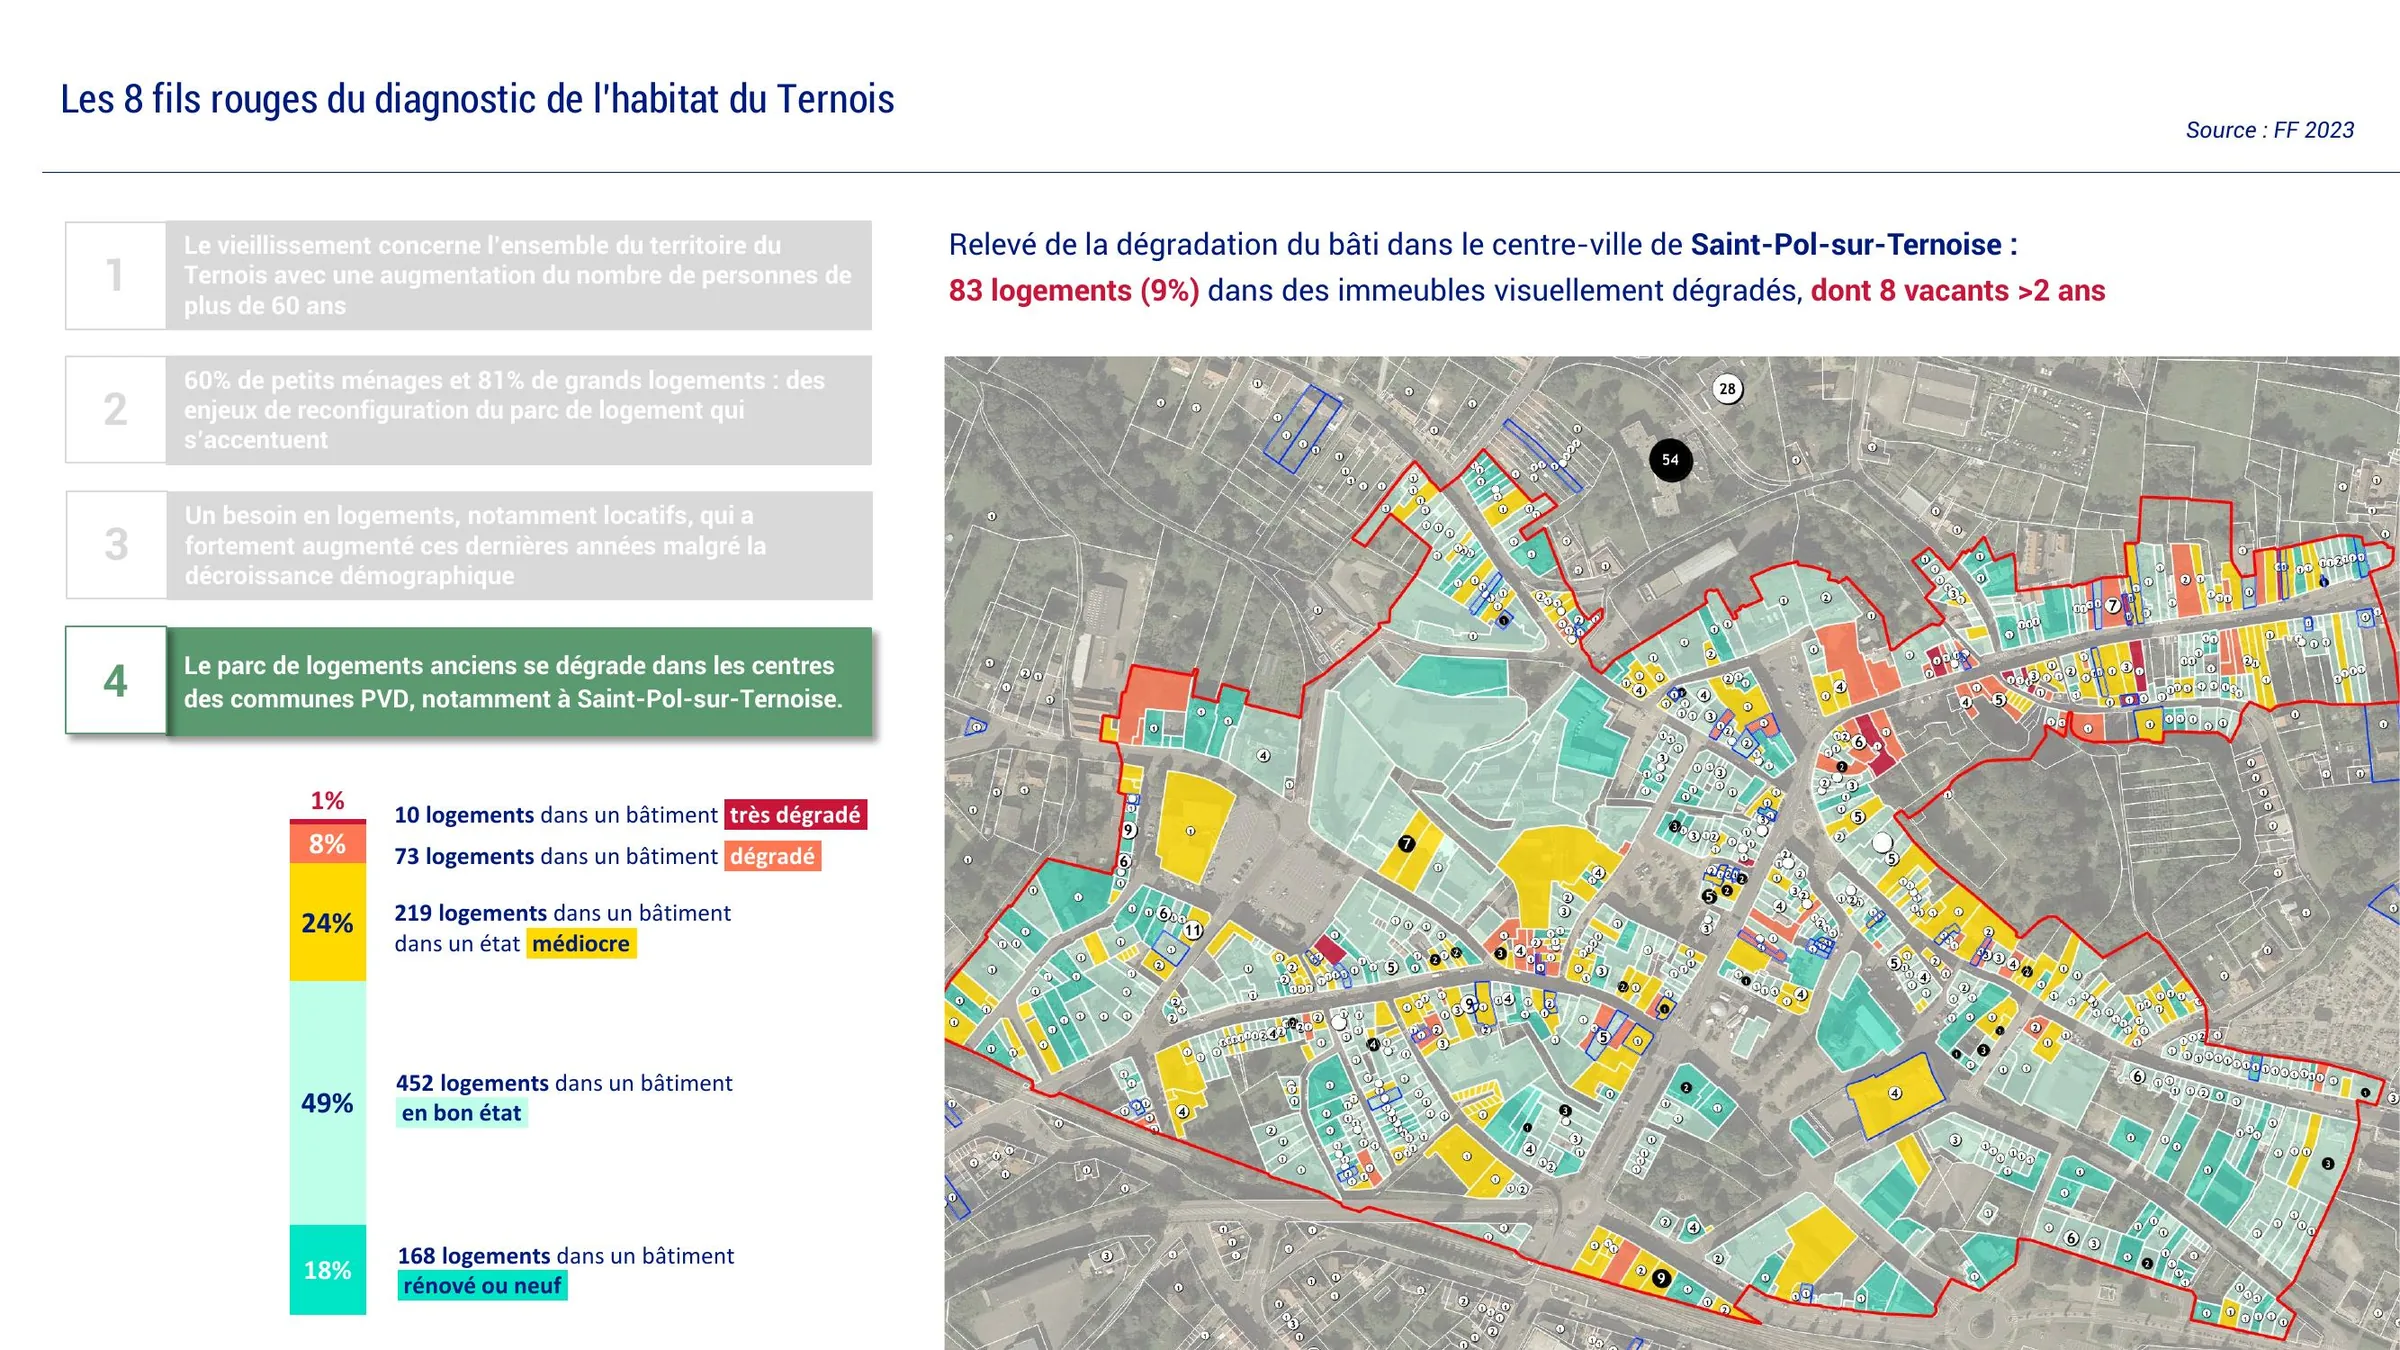Click the white map marker labeled 28
2400x1350 pixels.
[x=1727, y=389]
